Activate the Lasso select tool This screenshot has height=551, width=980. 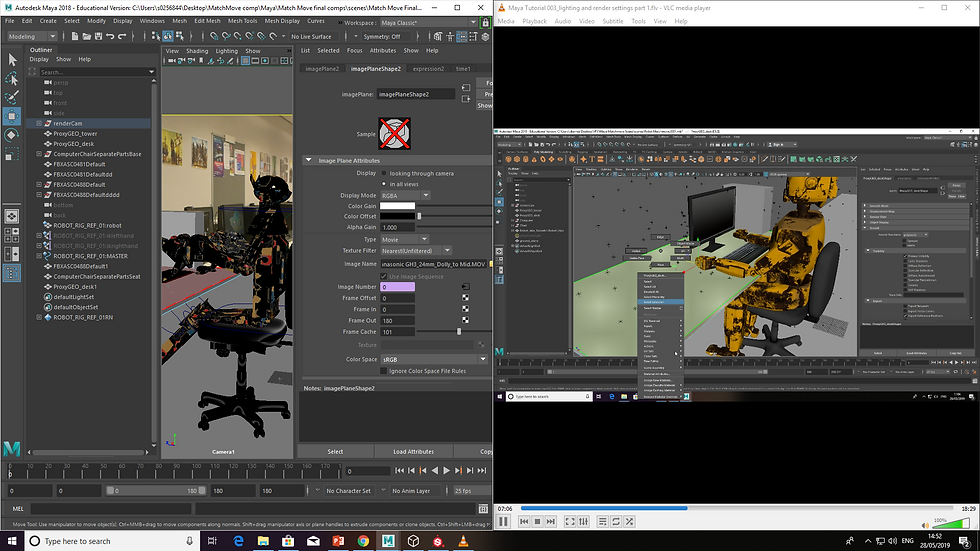[x=12, y=79]
